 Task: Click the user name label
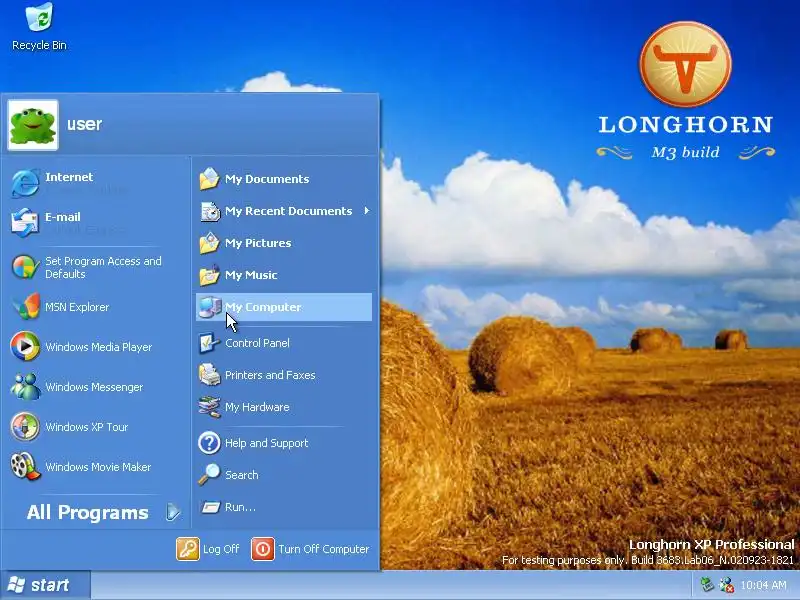[x=84, y=124]
